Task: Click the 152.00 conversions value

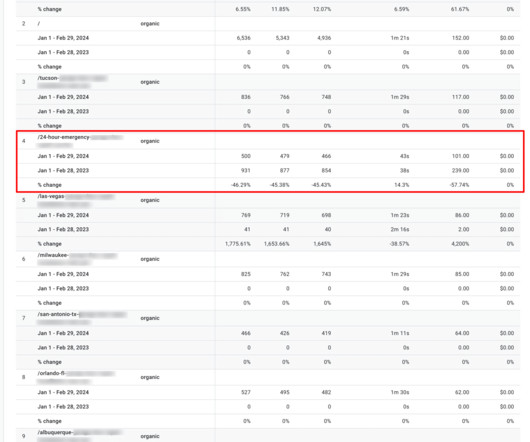Action: click(460, 38)
